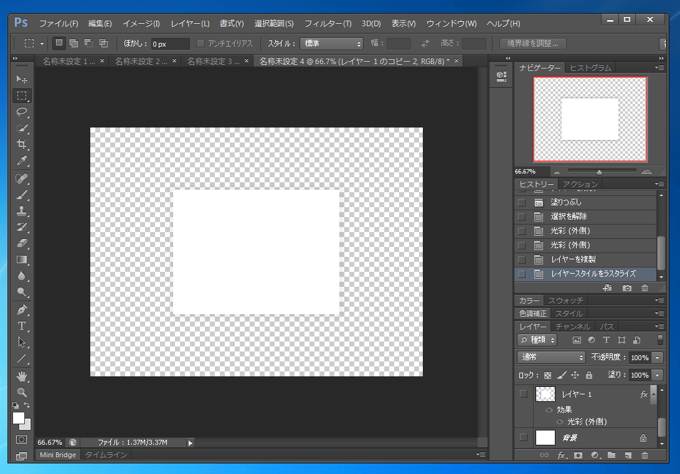This screenshot has height=474, width=680.
Task: Select the Eyedropper tool
Action: pos(21,161)
